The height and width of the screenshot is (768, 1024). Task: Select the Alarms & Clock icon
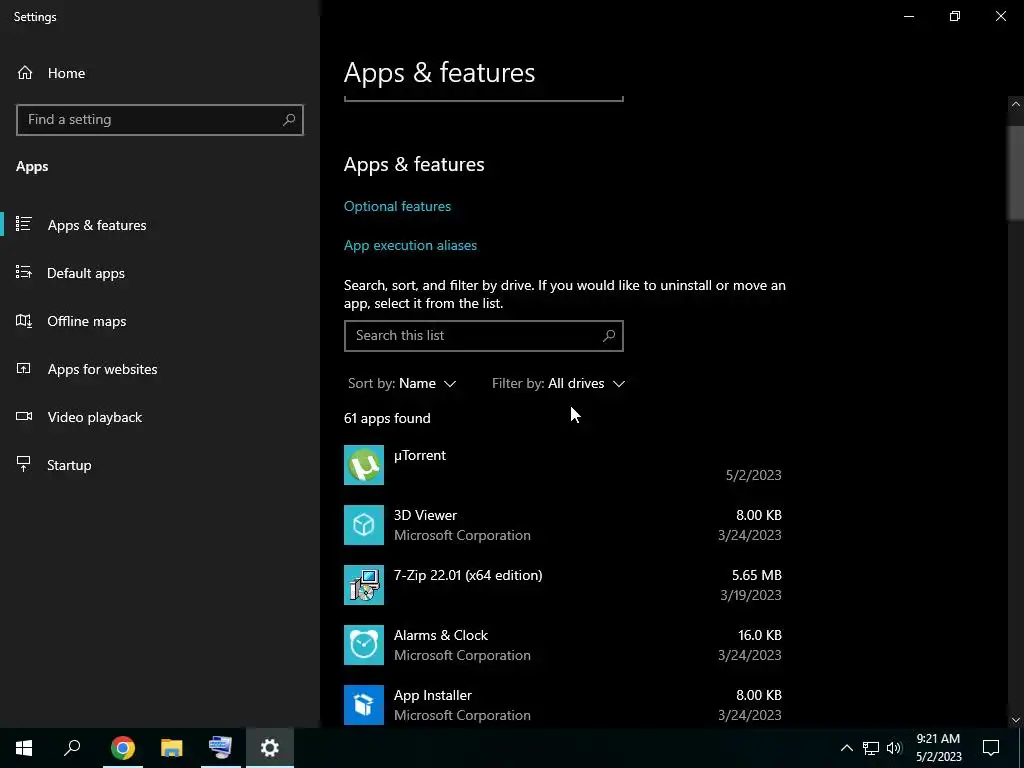click(x=364, y=645)
